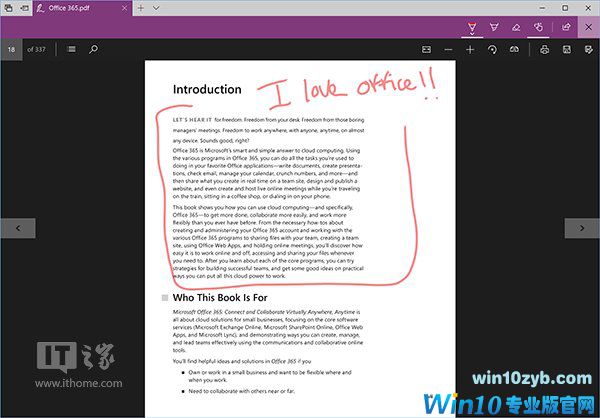Screen dimensions: 600x418
Task: Show tabs you've set aside
Action: tap(8, 8)
